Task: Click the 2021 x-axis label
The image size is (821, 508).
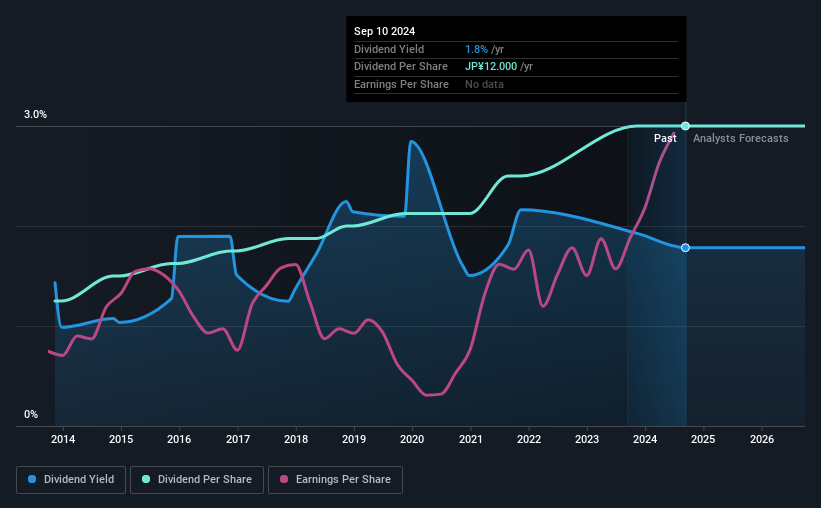Action: click(471, 439)
